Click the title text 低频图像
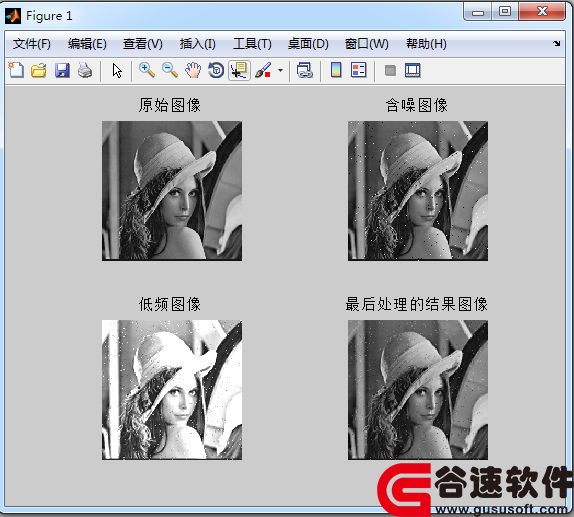The image size is (574, 517). (x=170, y=304)
